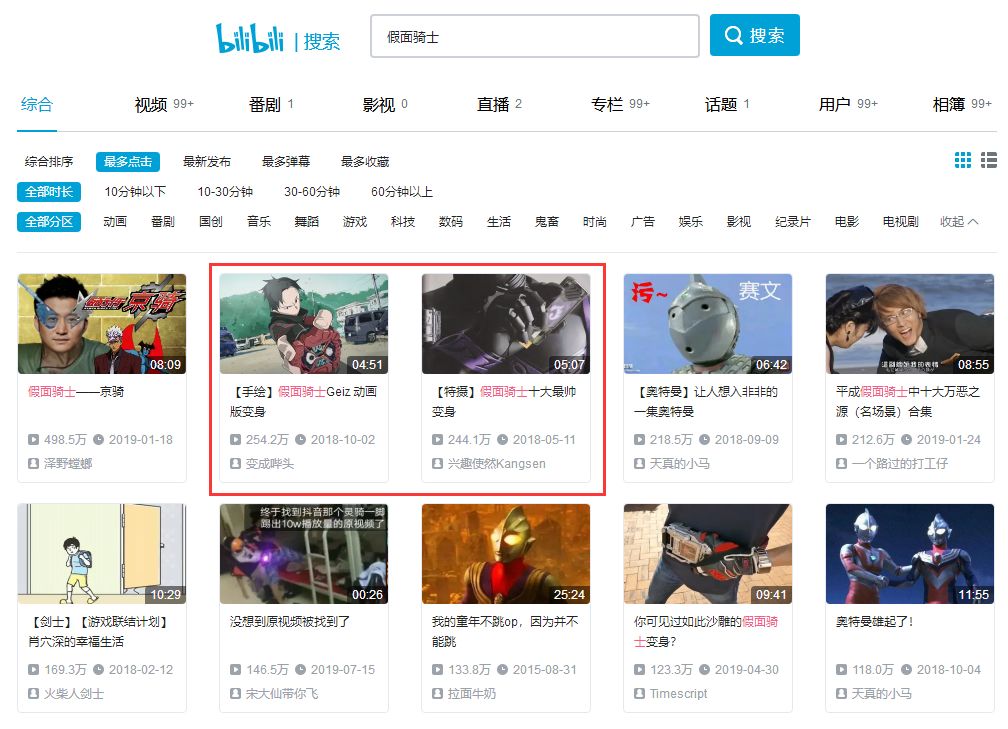This screenshot has width=1008, height=729.
Task: Filter by 舞蹈 category
Action: [x=307, y=222]
